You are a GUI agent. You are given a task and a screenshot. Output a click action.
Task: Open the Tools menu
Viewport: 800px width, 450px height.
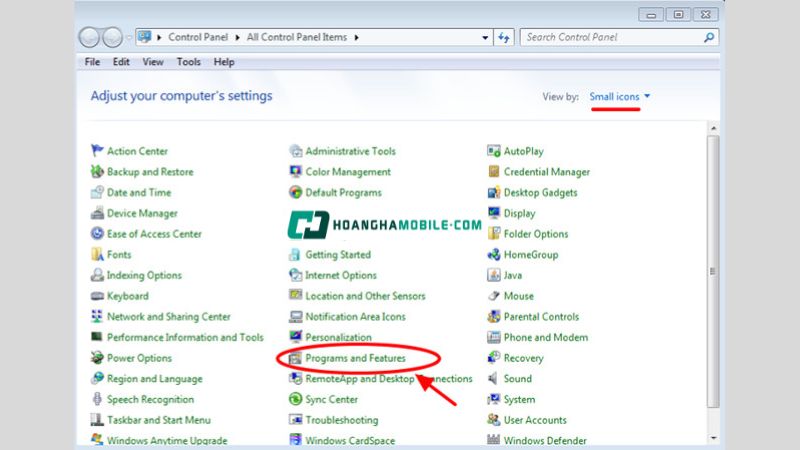(188, 62)
